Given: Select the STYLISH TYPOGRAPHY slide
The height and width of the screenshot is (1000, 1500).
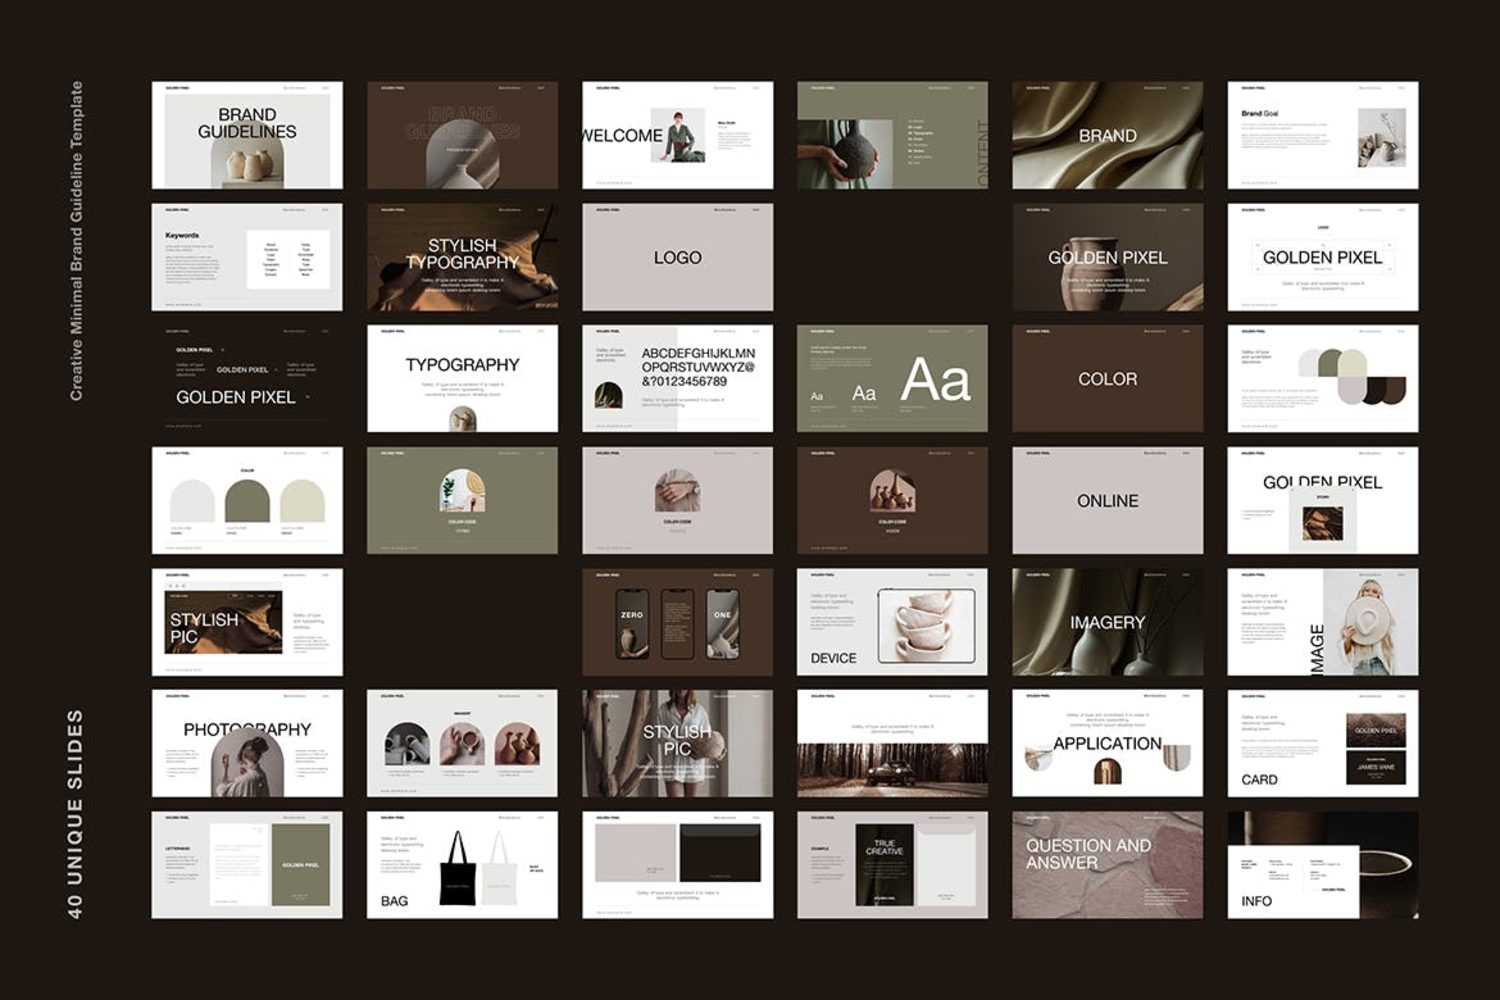Looking at the screenshot, I should pos(462,257).
